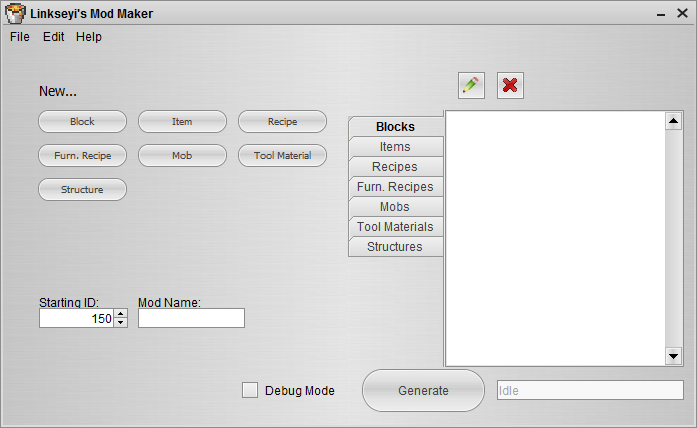This screenshot has height=428, width=697.
Task: Open the Help menu
Action: coord(89,37)
